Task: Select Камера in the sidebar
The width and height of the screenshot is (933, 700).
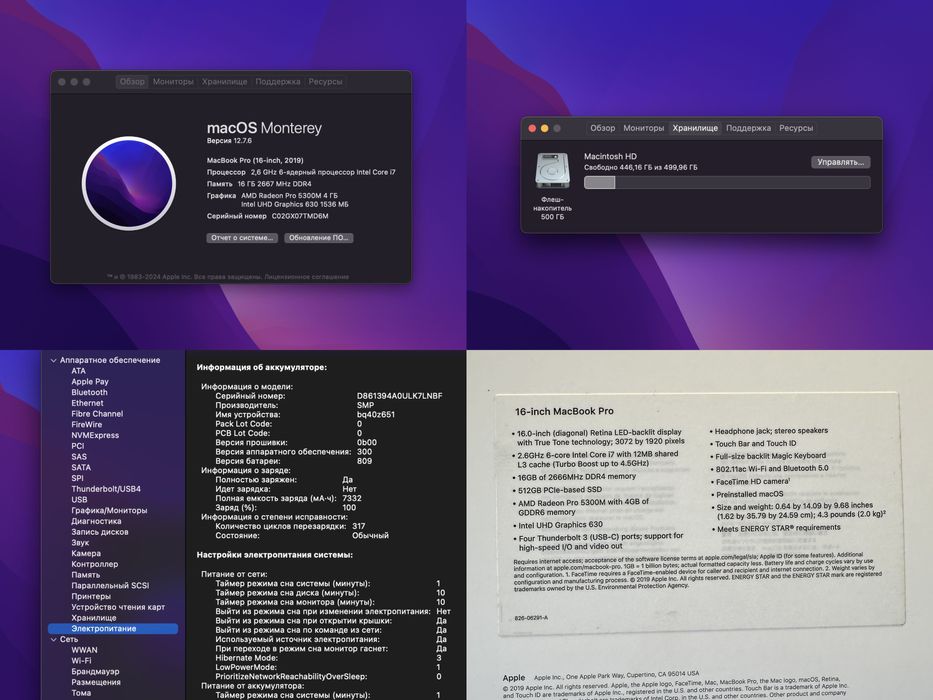Action: tap(86, 553)
